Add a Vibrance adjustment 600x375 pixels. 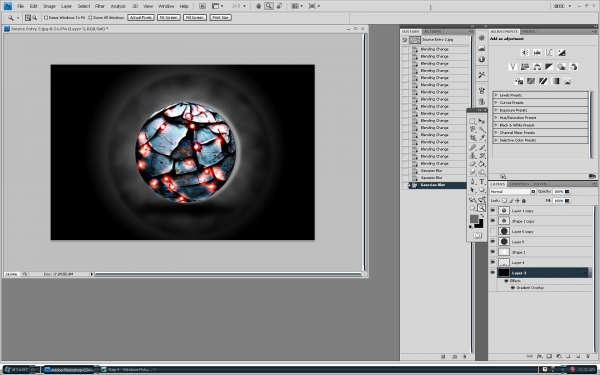(x=513, y=67)
